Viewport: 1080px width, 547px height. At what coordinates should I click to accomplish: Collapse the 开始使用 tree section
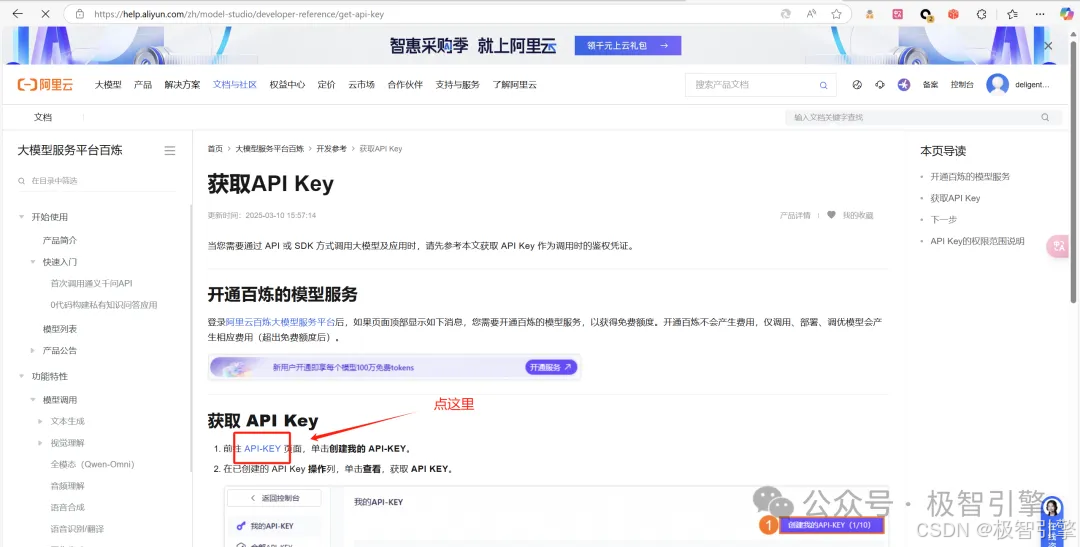tap(21, 217)
